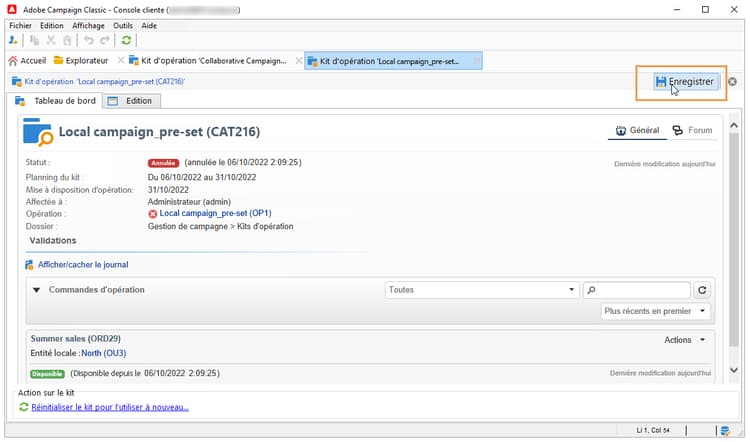The width and height of the screenshot is (750, 442).
Task: Collapse Commandes d'opération section
Action: coord(36,290)
